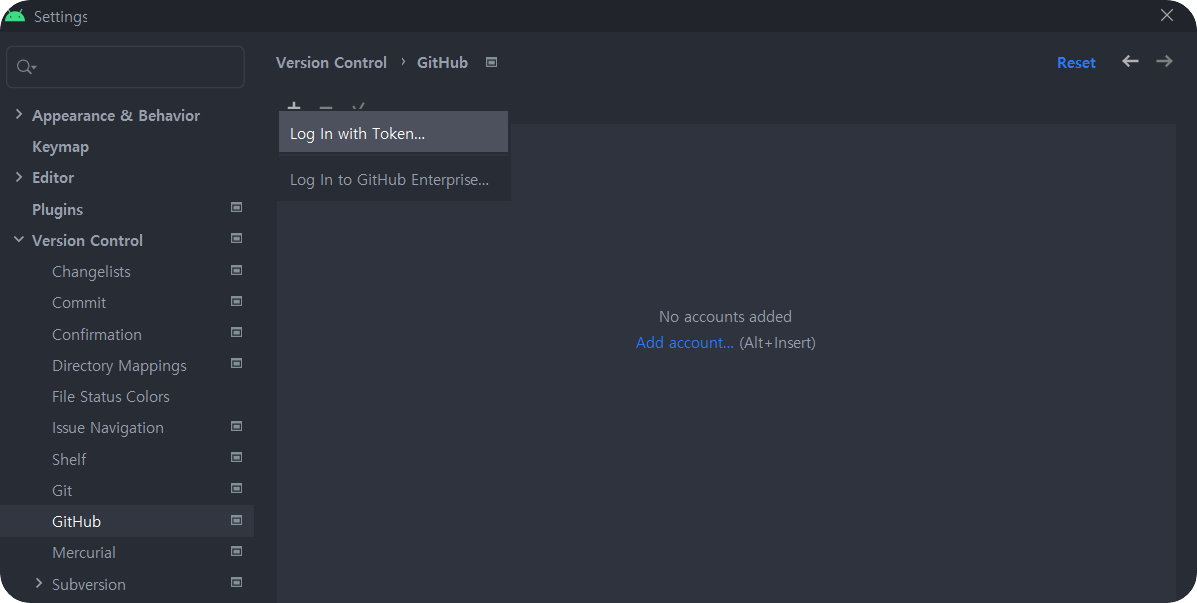This screenshot has width=1197, height=603.
Task: Click in the settings search field
Action: coord(125,67)
